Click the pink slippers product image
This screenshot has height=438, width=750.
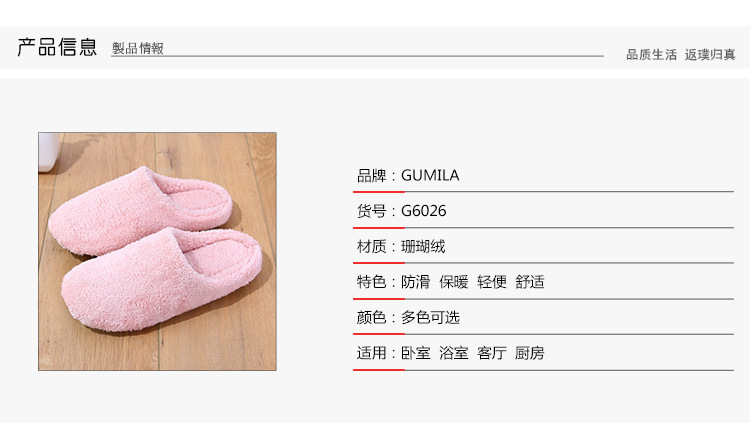pos(157,252)
